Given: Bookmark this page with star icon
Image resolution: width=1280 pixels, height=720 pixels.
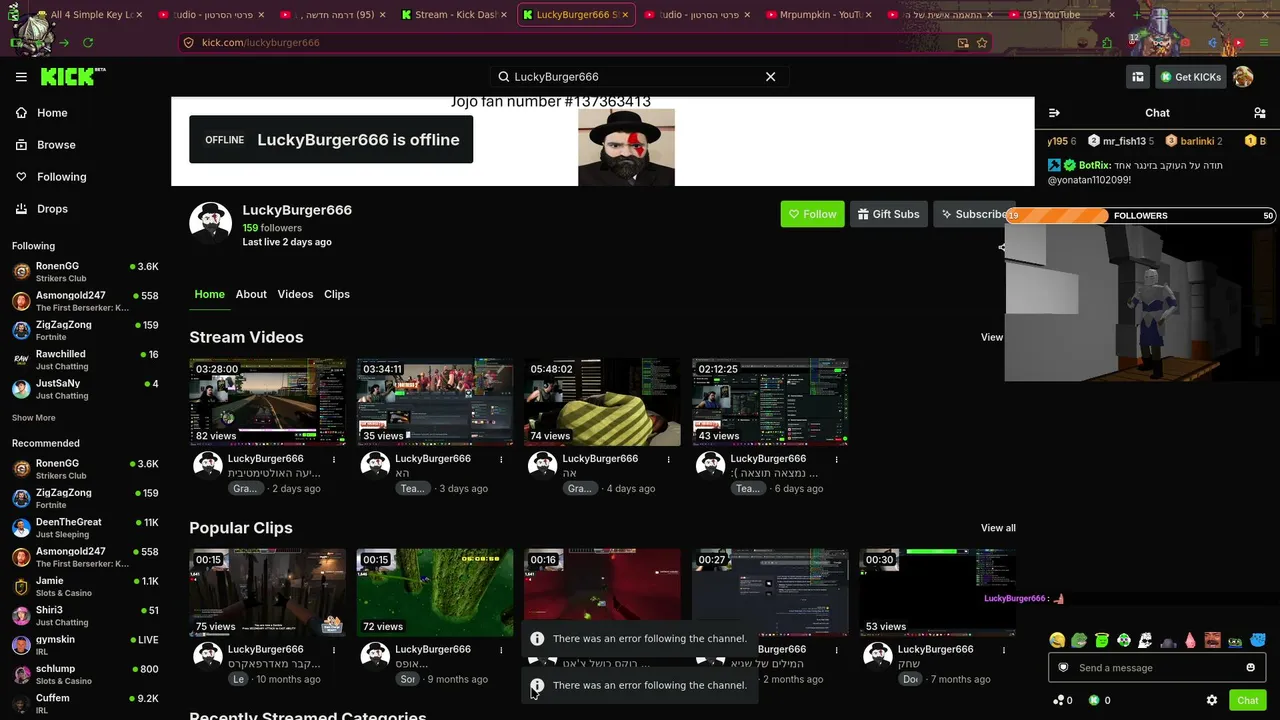Looking at the screenshot, I should (982, 43).
